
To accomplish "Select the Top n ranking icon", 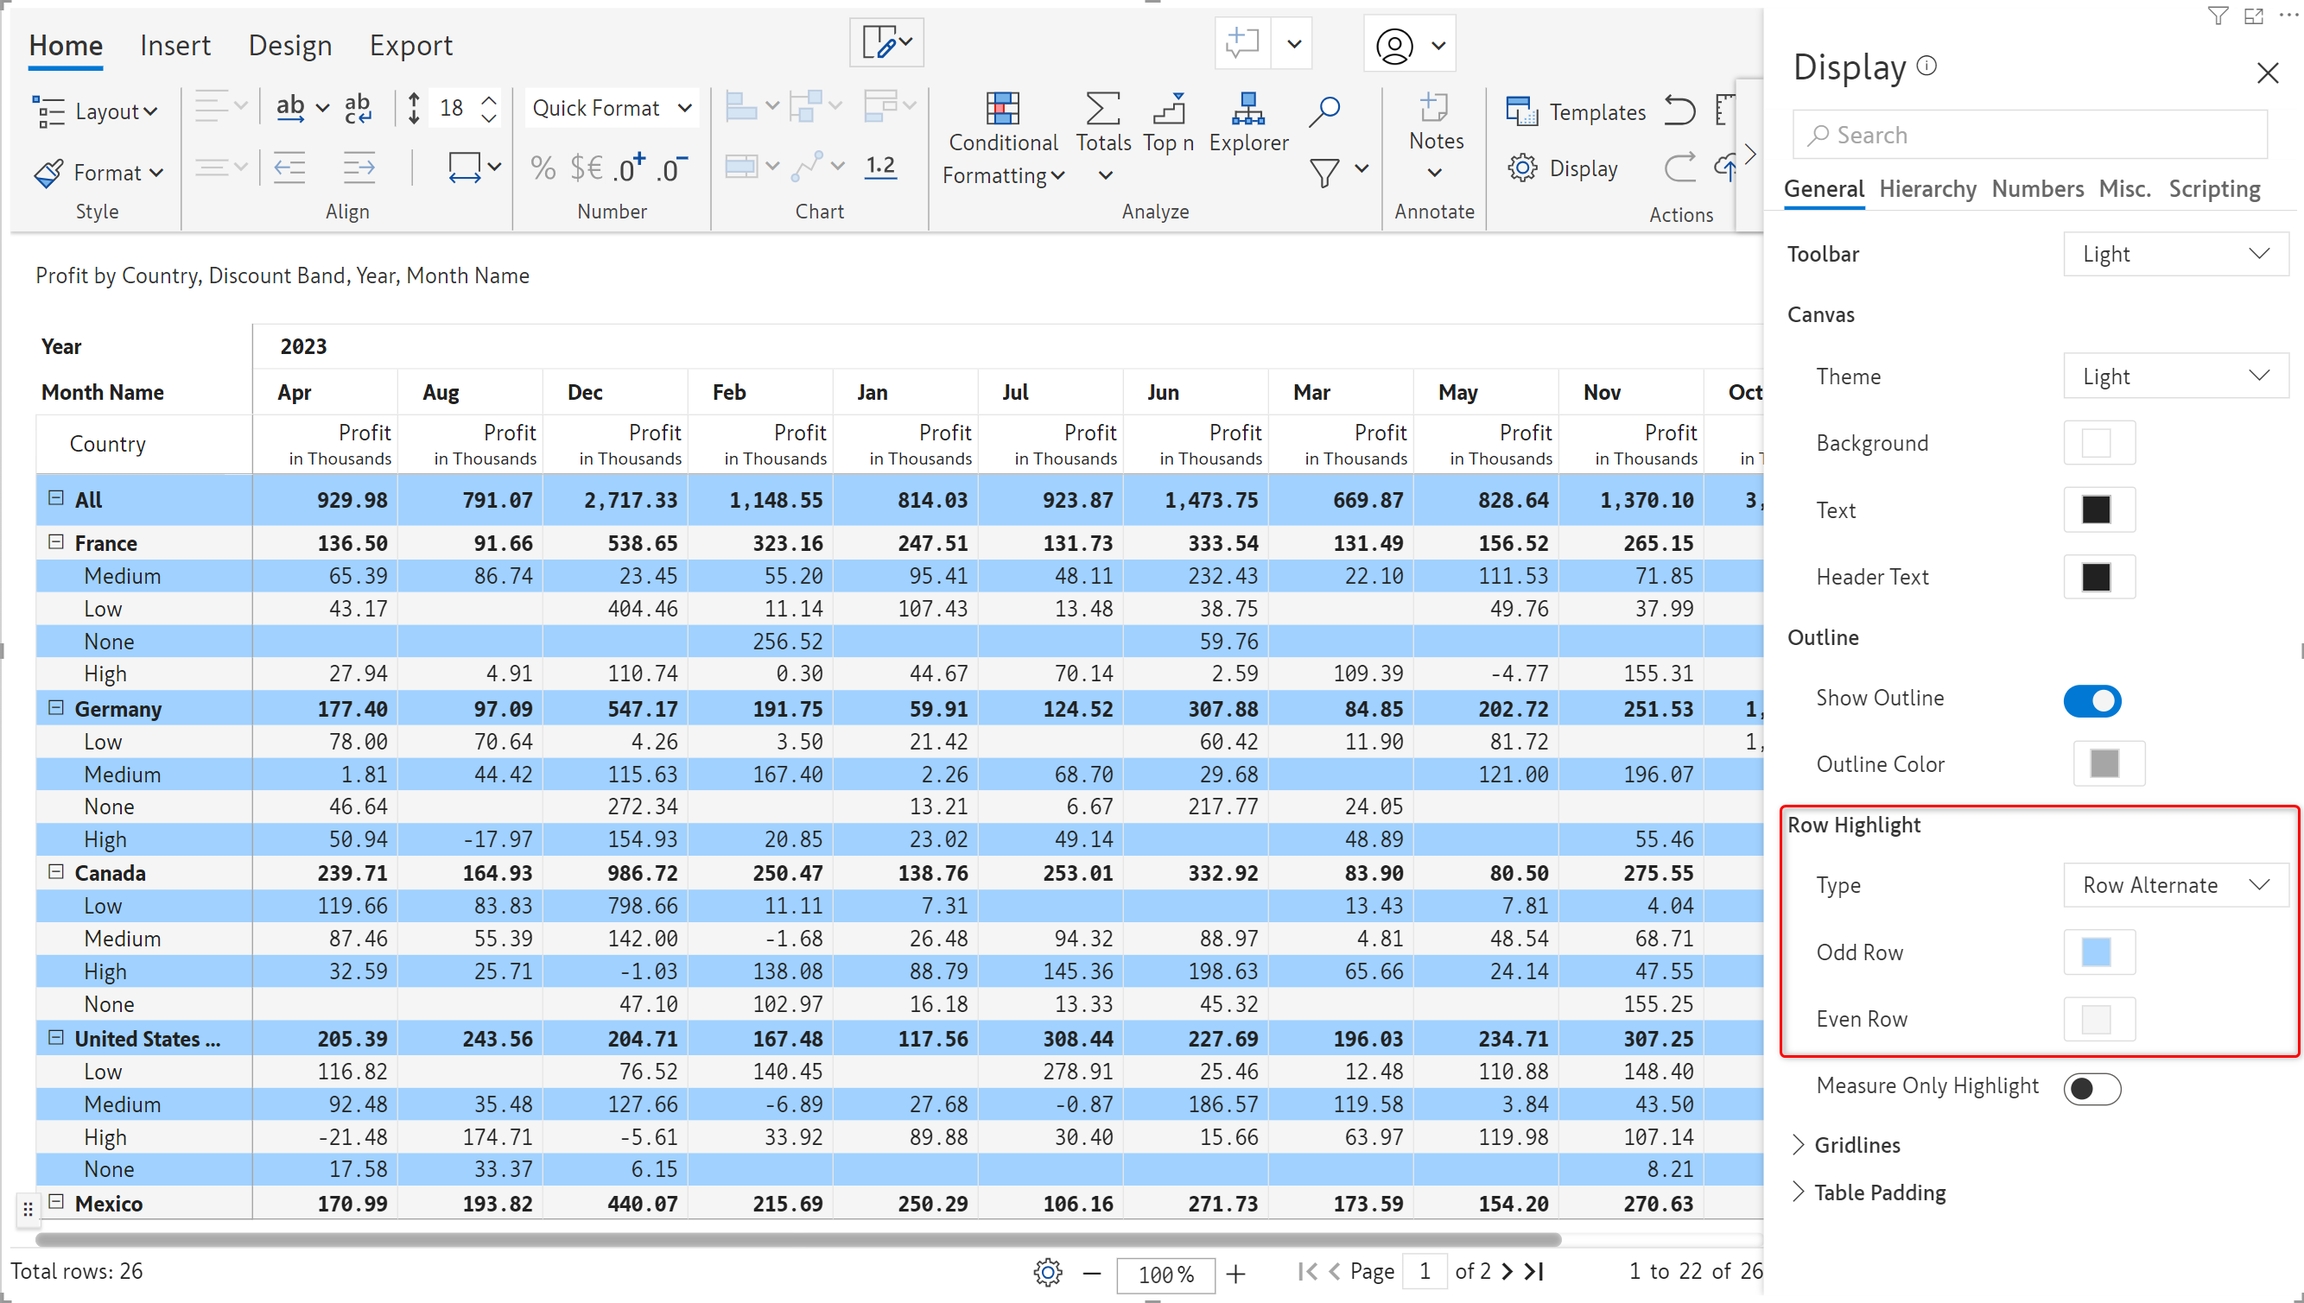I will (x=1168, y=109).
